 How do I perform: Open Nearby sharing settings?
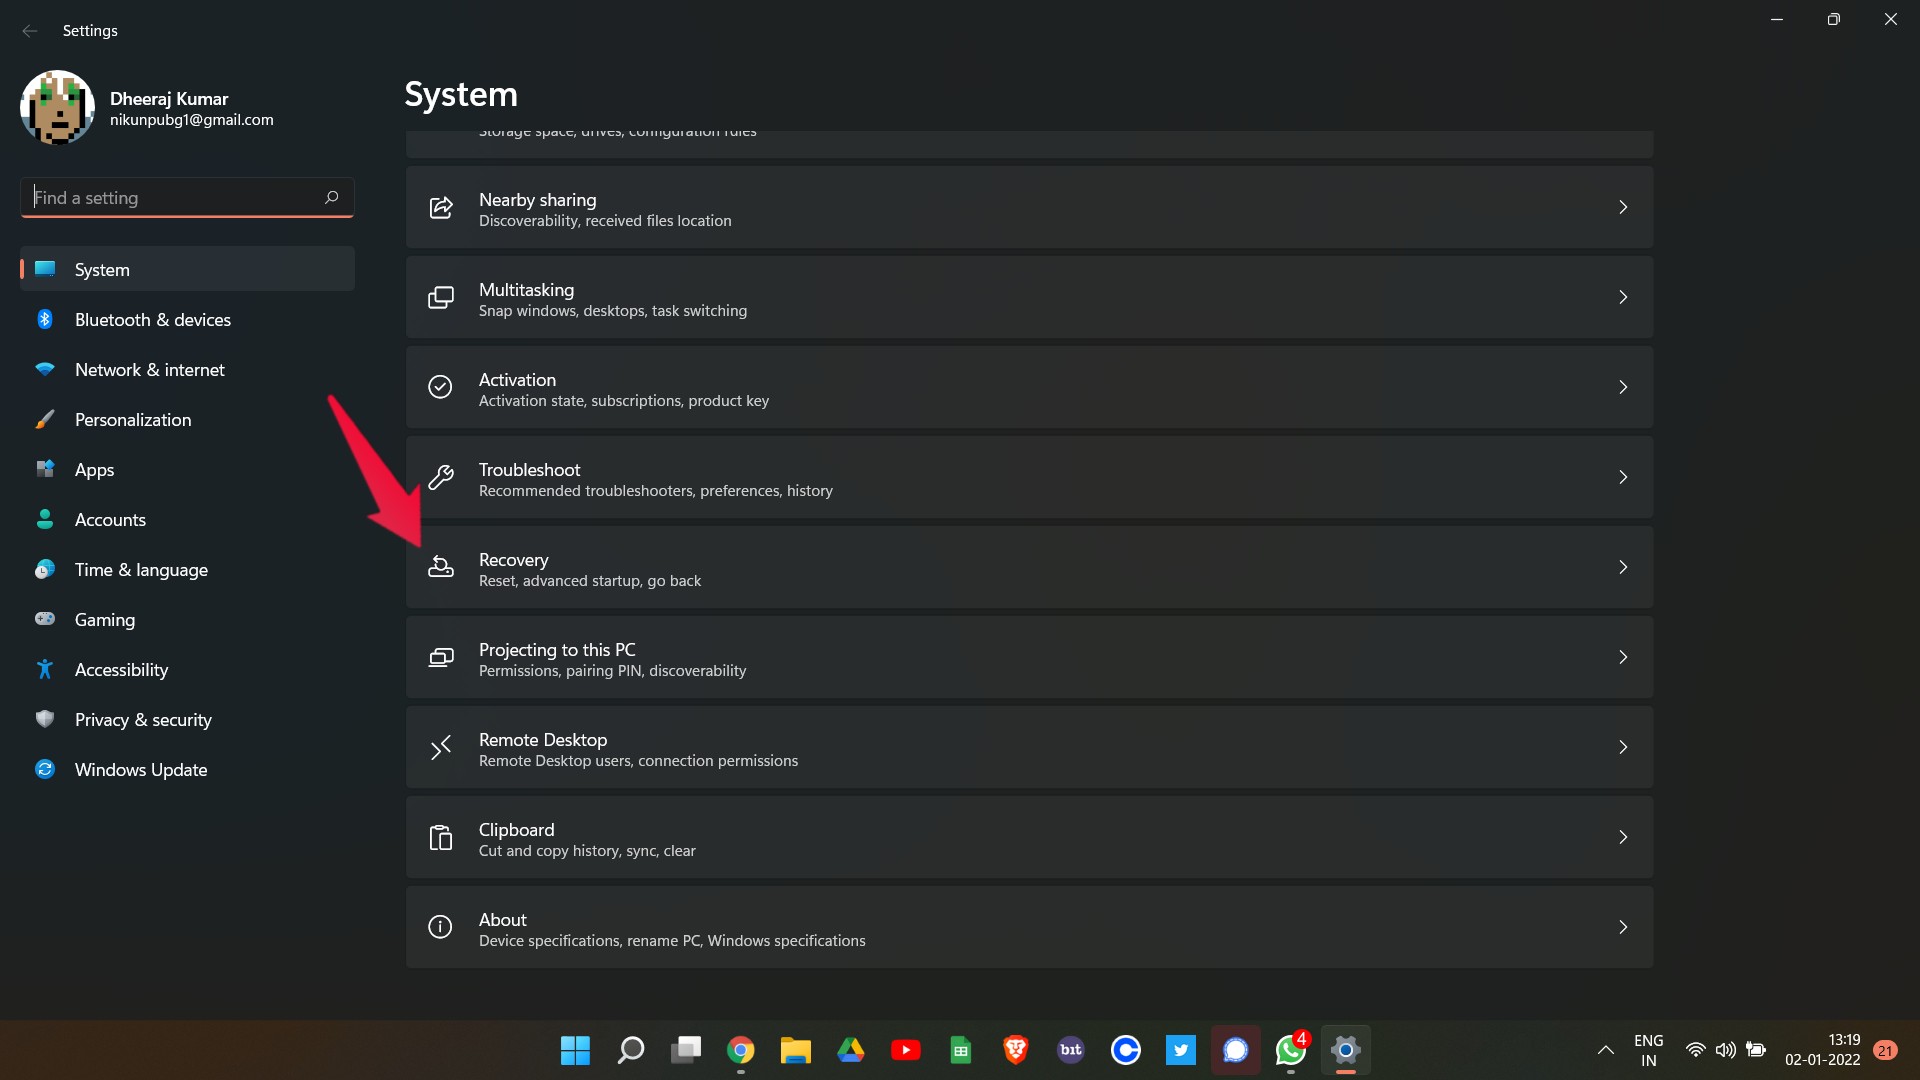coord(1029,208)
